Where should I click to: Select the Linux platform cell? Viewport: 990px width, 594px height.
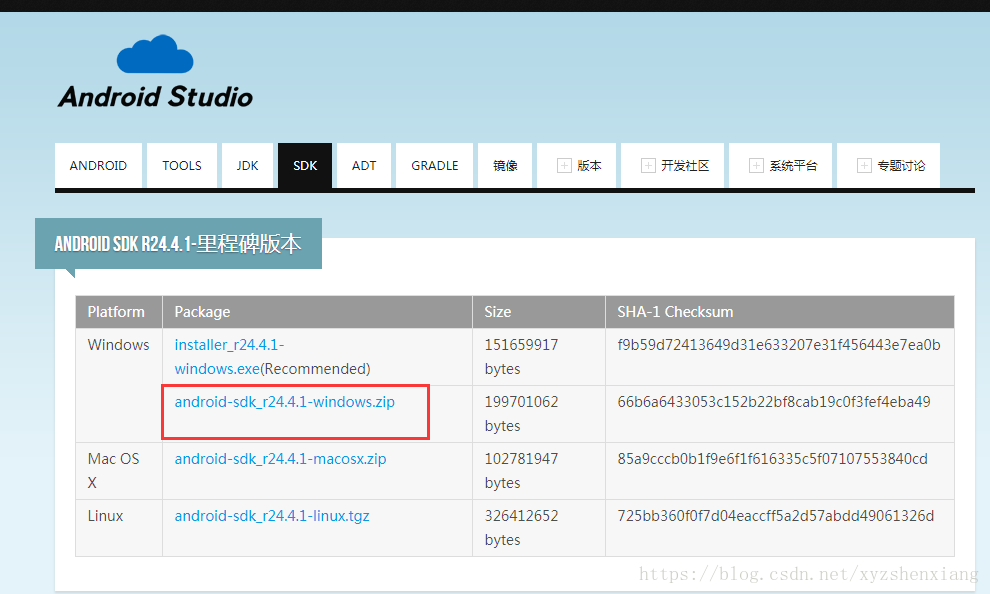[119, 528]
